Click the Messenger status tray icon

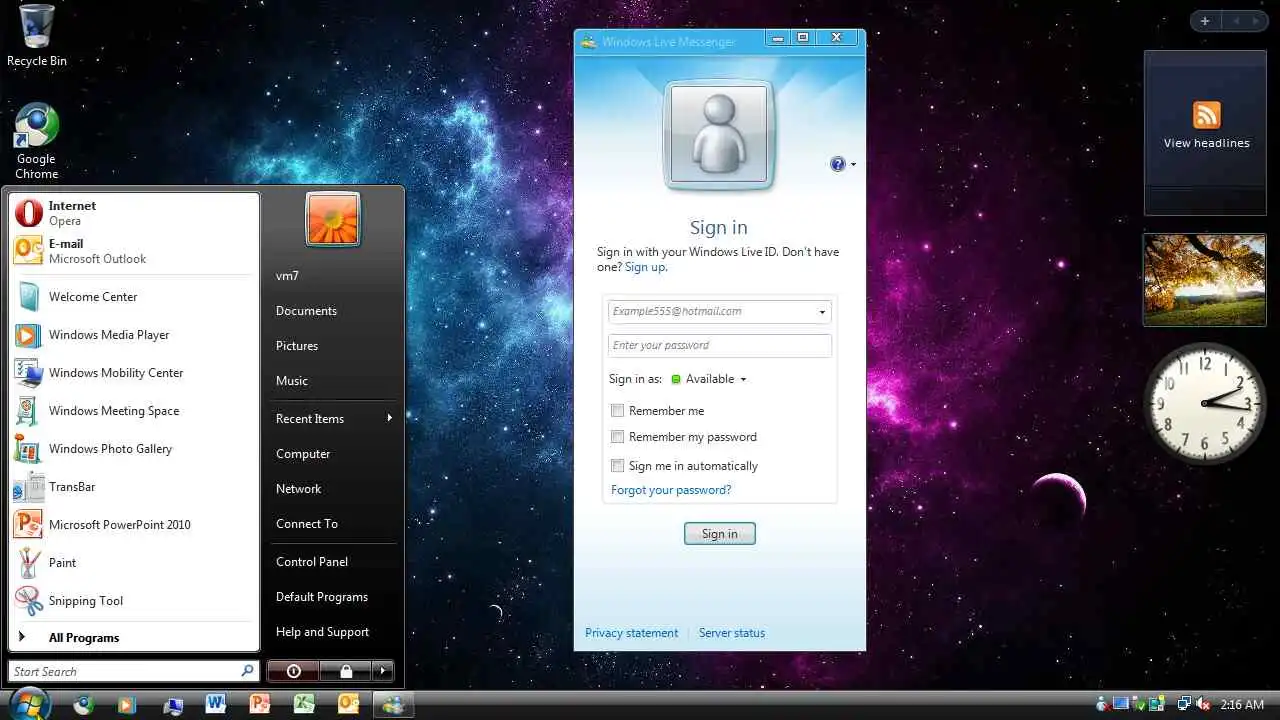(x=1102, y=705)
